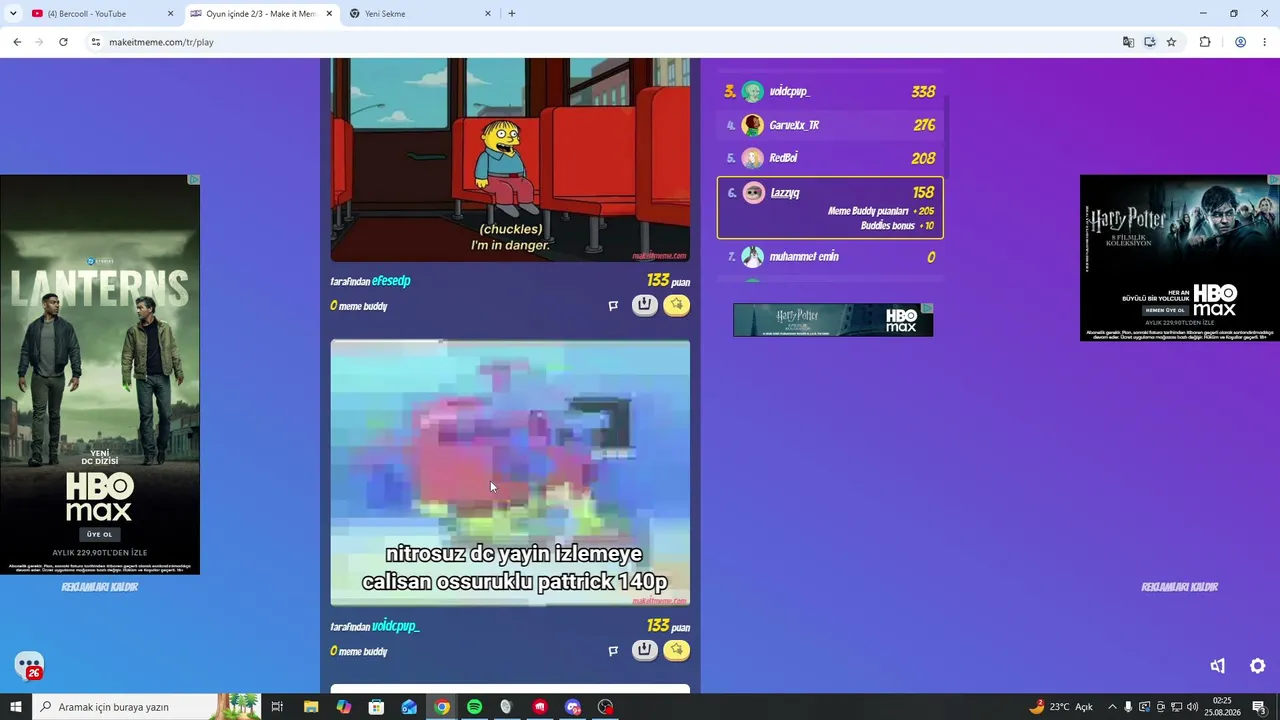View site information icon in address bar

tap(96, 42)
